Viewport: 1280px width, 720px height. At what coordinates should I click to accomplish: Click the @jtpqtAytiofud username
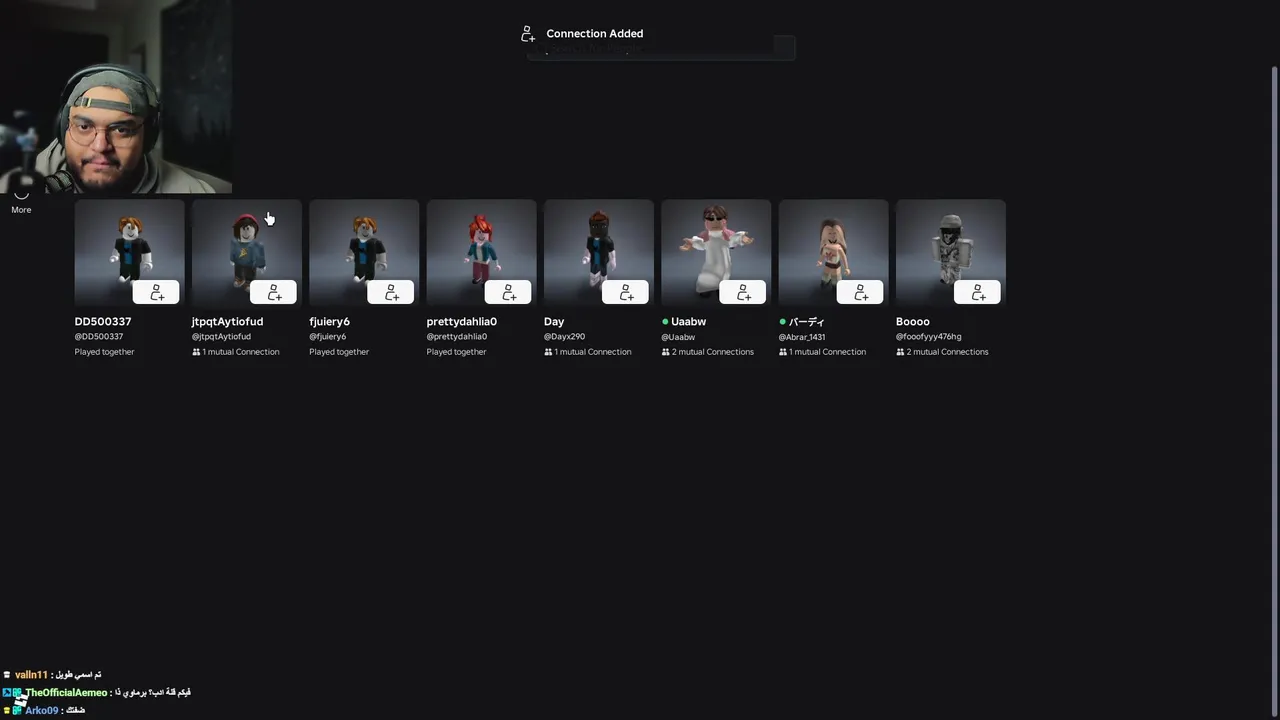221,337
